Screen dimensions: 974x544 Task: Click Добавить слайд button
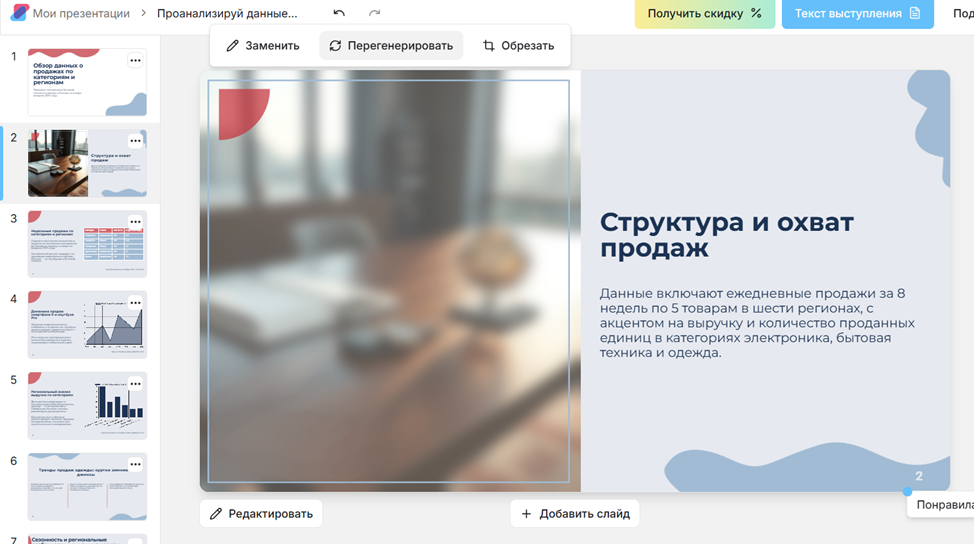(x=575, y=514)
